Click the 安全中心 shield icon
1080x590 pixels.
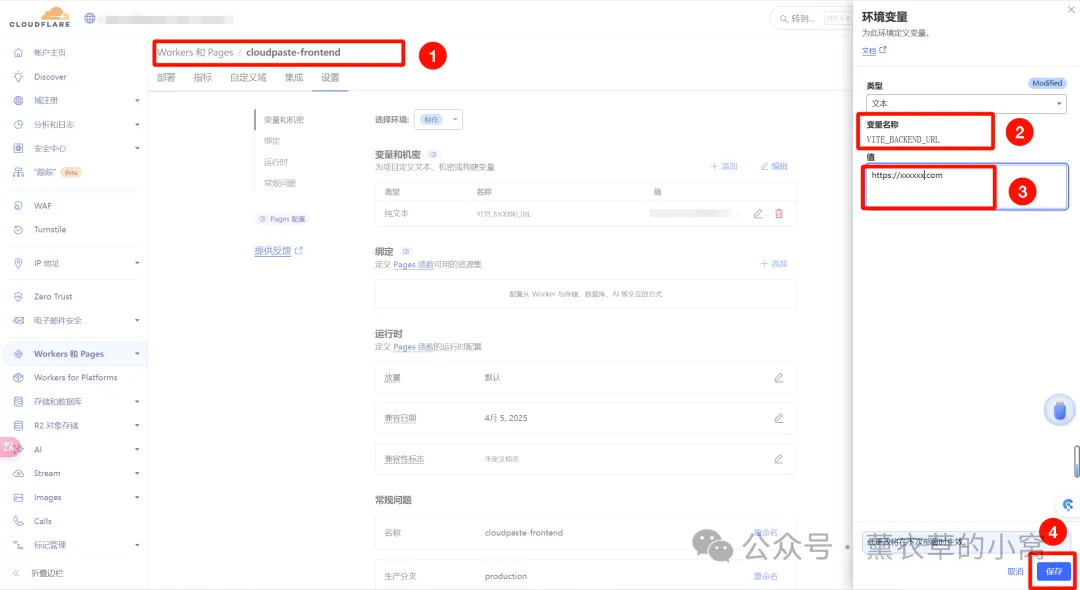click(19, 148)
